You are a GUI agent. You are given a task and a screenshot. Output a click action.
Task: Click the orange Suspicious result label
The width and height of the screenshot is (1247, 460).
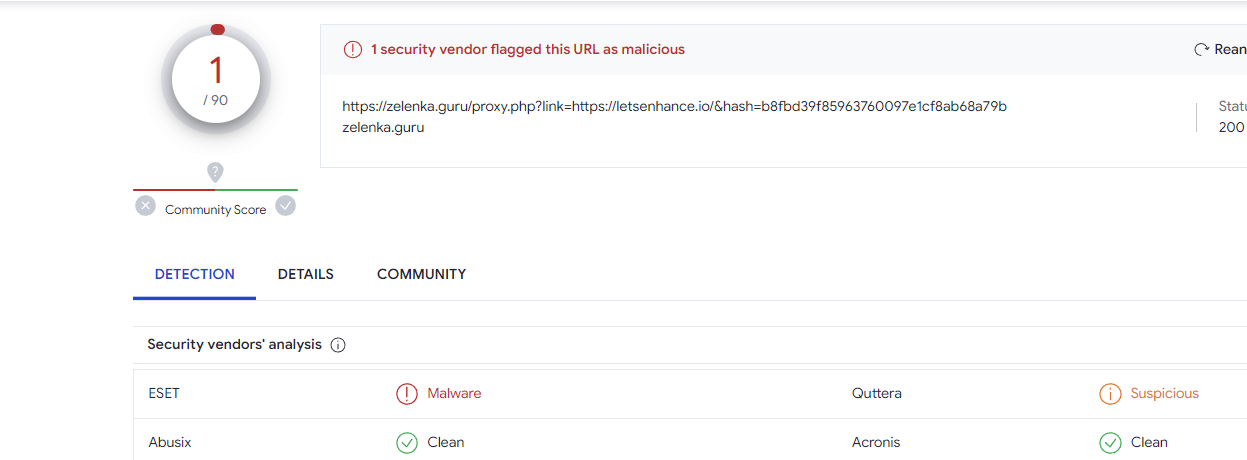click(1164, 394)
